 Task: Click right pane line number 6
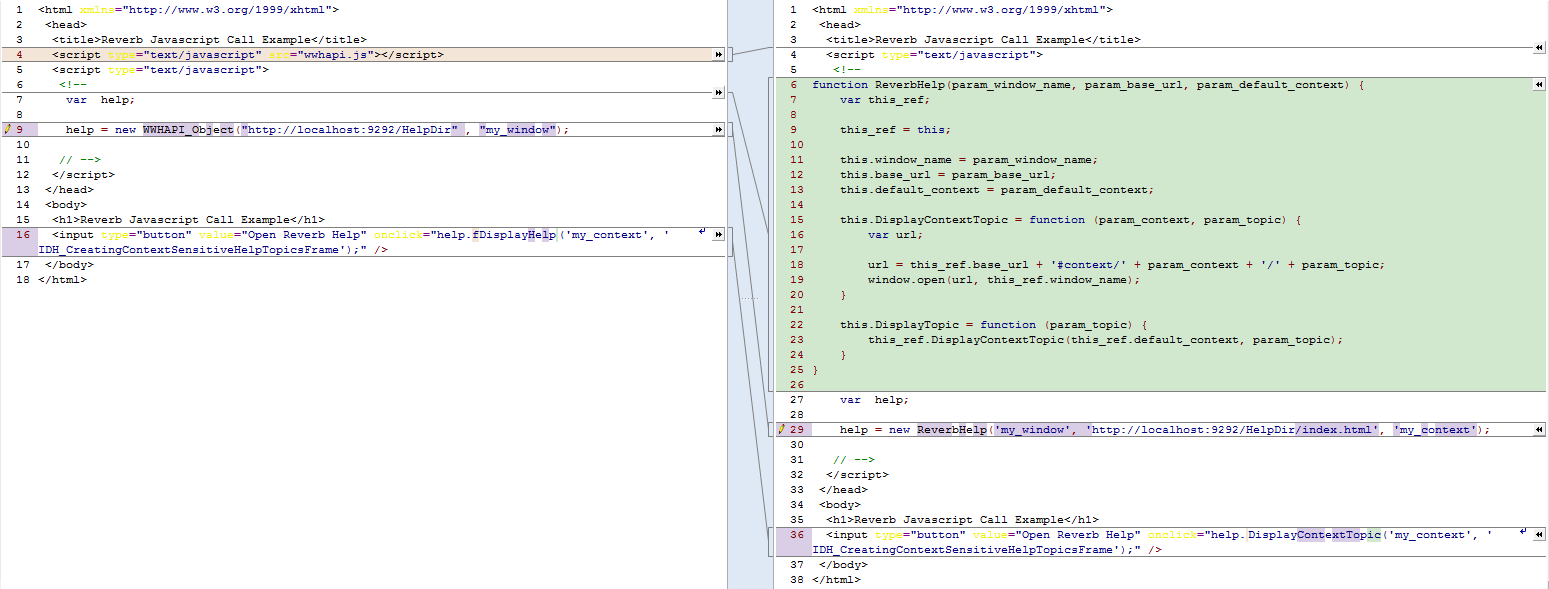(793, 85)
